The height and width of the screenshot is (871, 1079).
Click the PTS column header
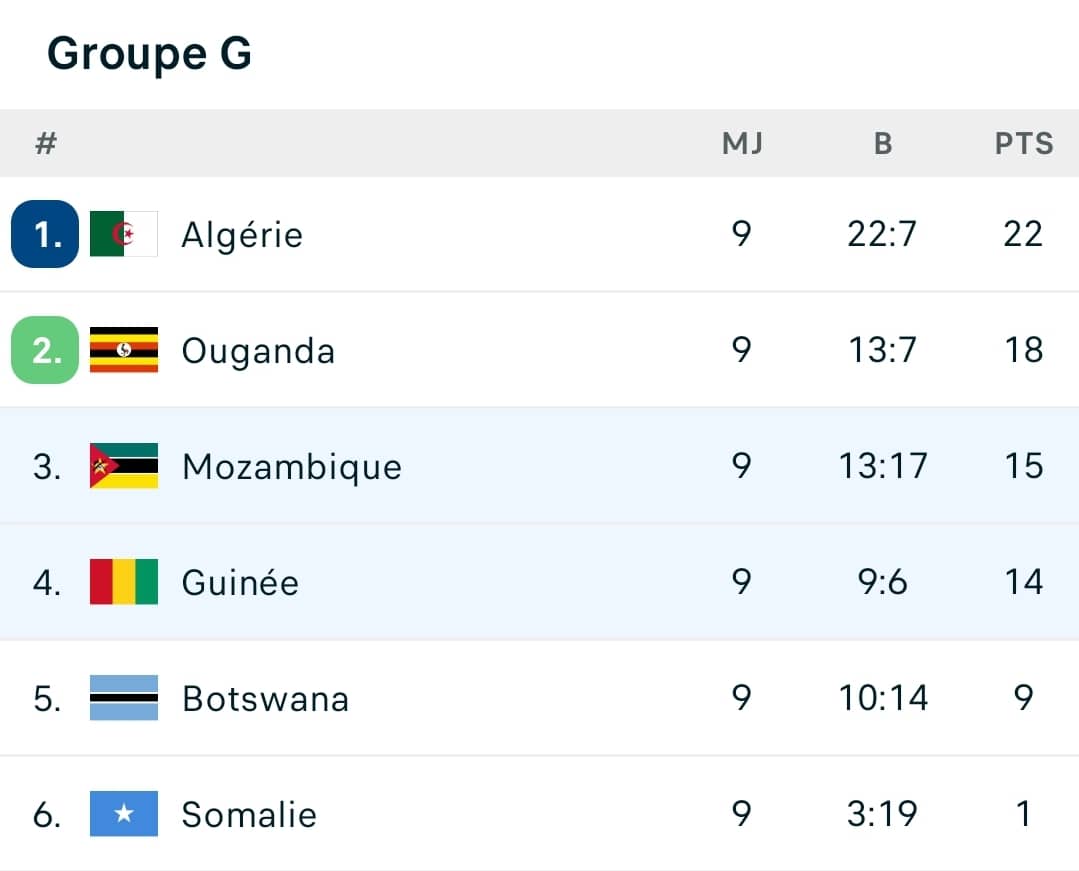pyautogui.click(x=1024, y=144)
